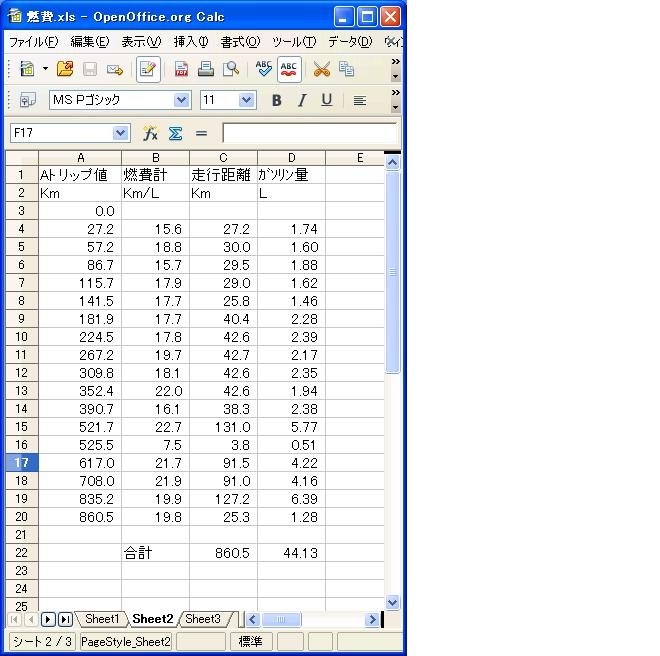660x656 pixels.
Task: Toggle Underline formatting
Action: (x=327, y=100)
